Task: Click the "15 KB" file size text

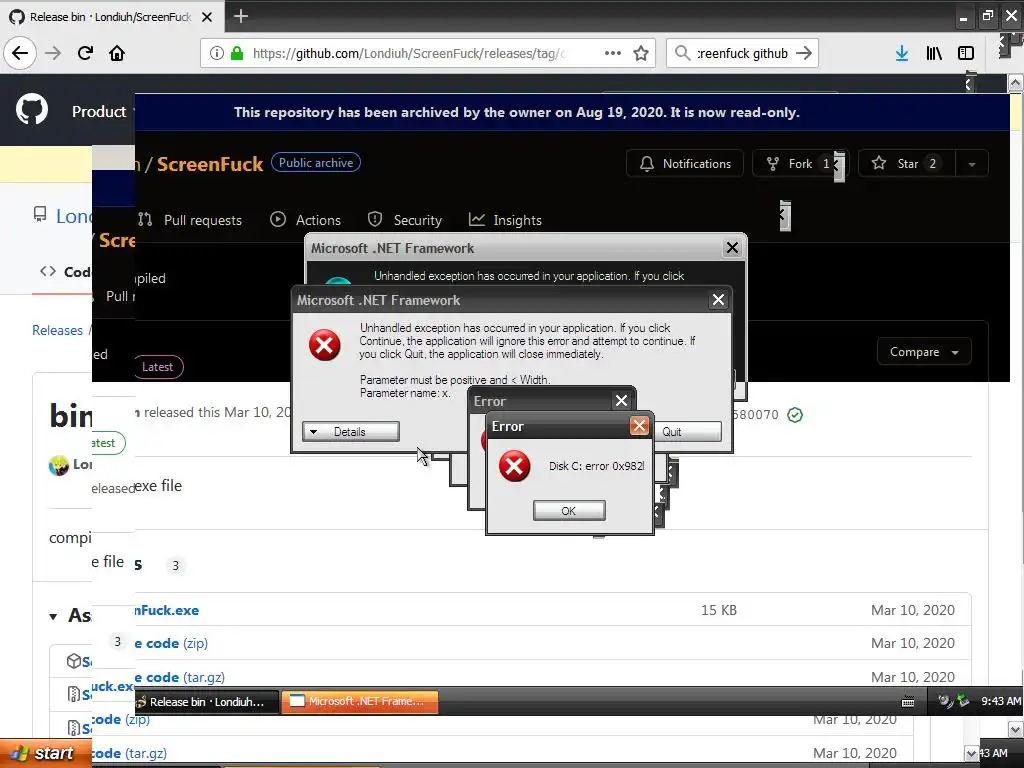Action: (719, 610)
